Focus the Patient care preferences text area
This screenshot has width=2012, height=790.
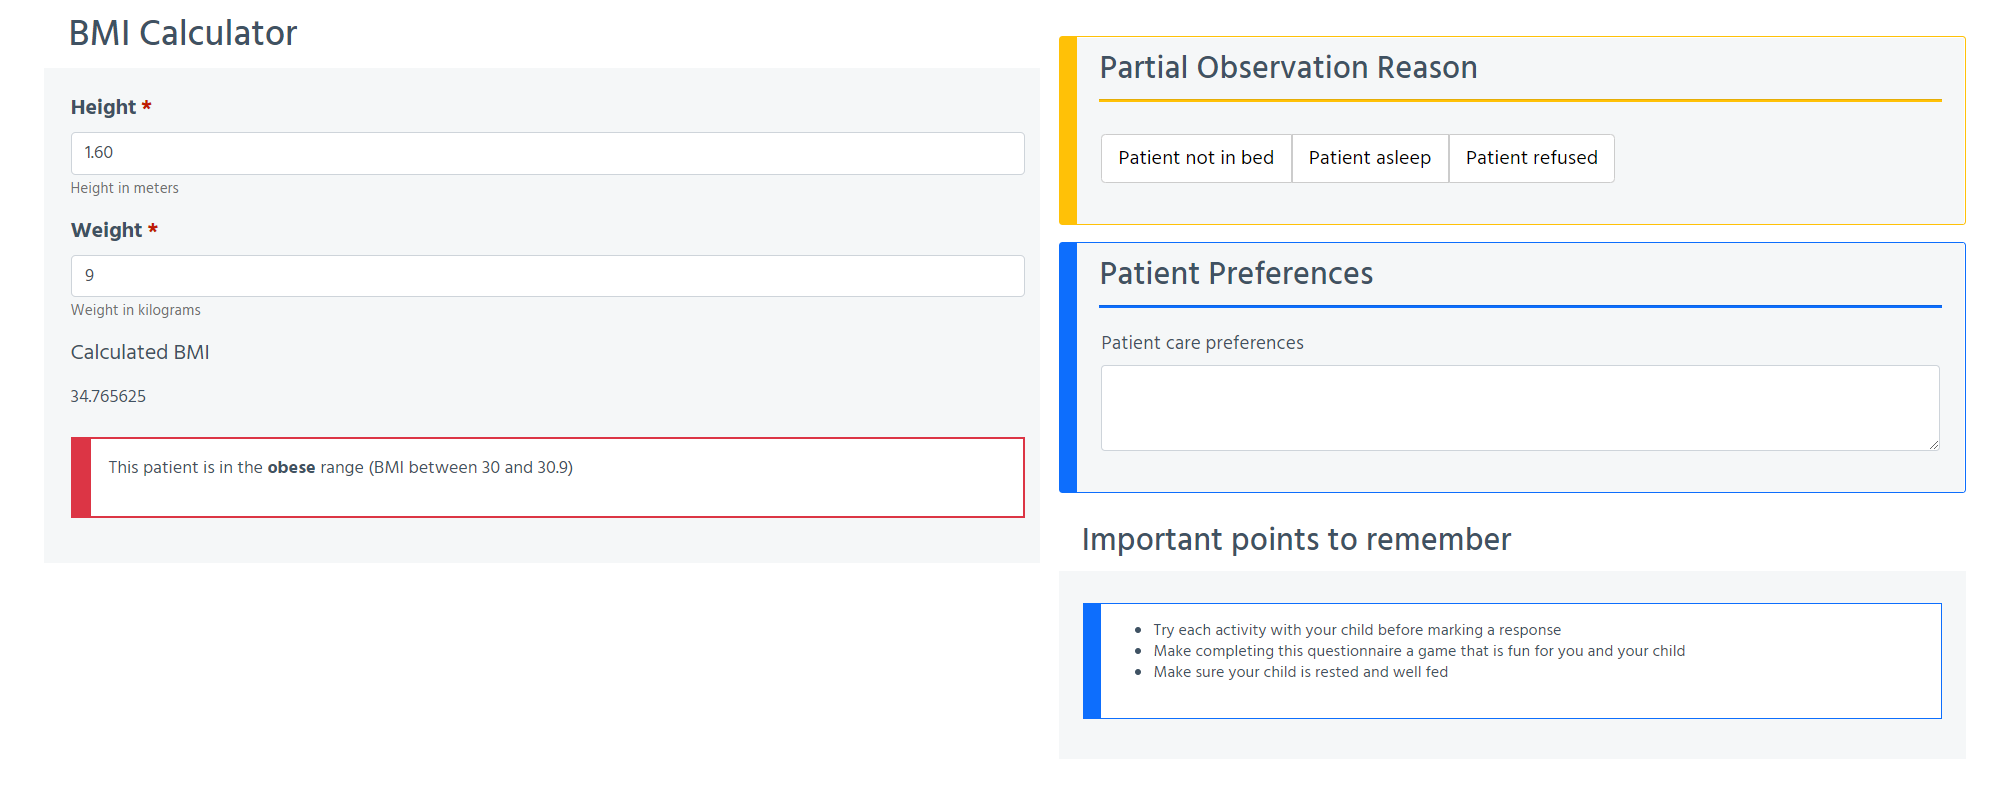coord(1520,408)
